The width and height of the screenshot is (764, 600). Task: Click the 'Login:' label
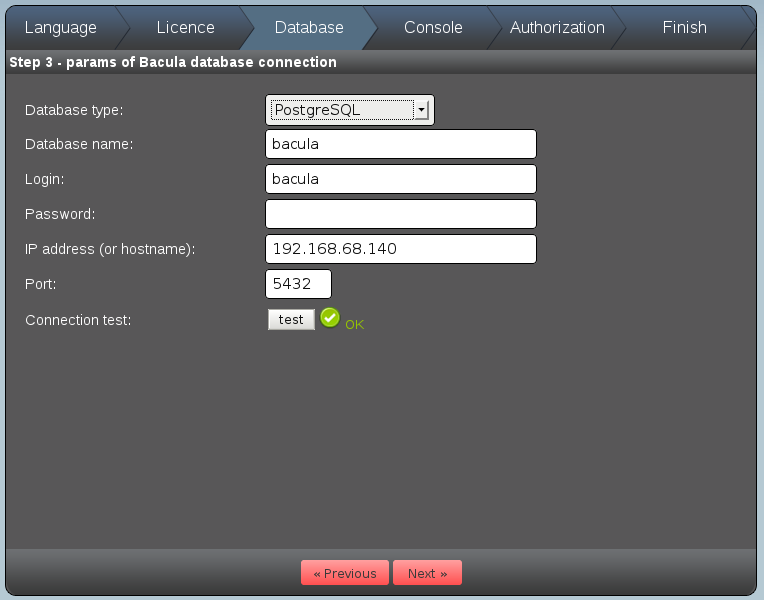(x=44, y=179)
